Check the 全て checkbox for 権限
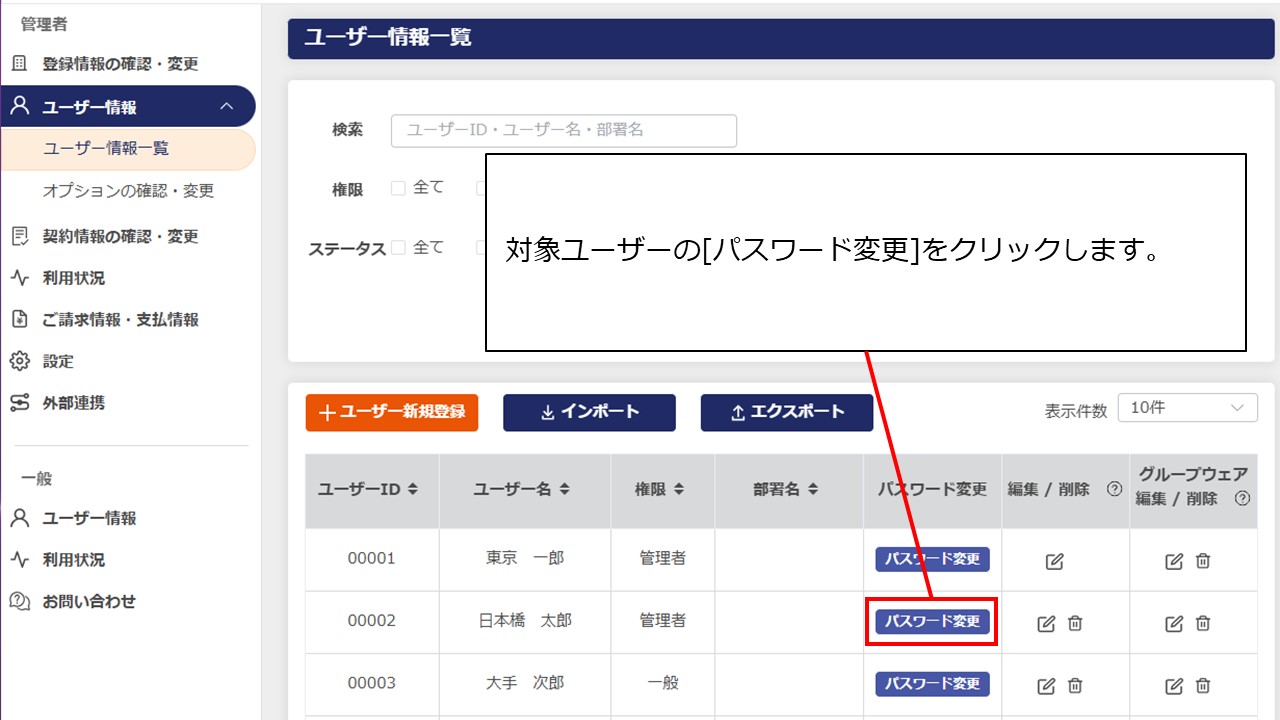 coord(398,188)
